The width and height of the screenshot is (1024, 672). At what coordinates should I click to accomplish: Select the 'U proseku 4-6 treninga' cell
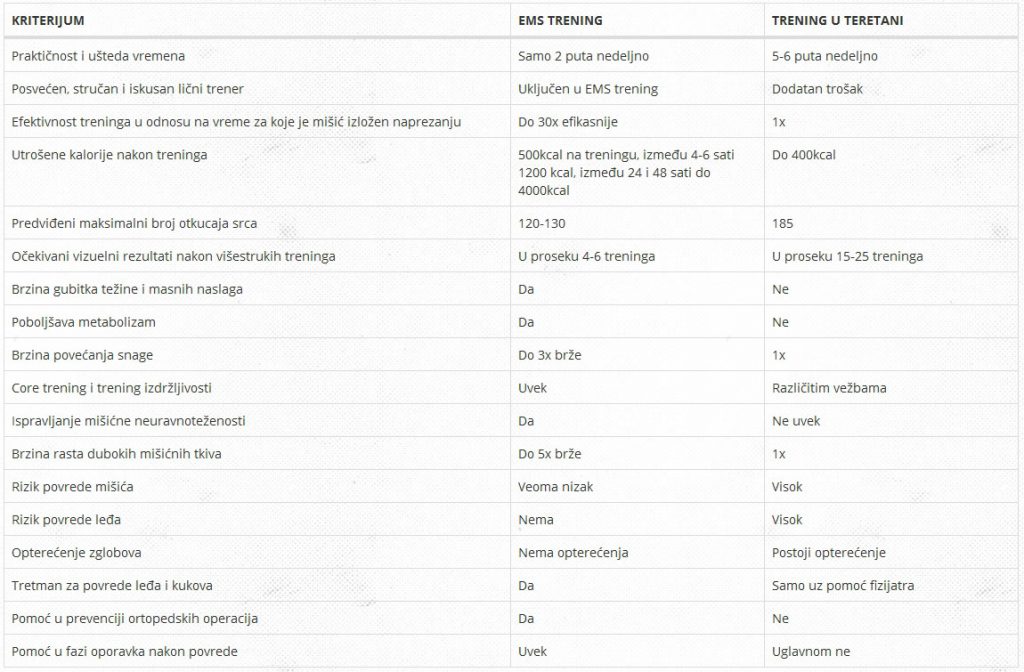point(586,256)
